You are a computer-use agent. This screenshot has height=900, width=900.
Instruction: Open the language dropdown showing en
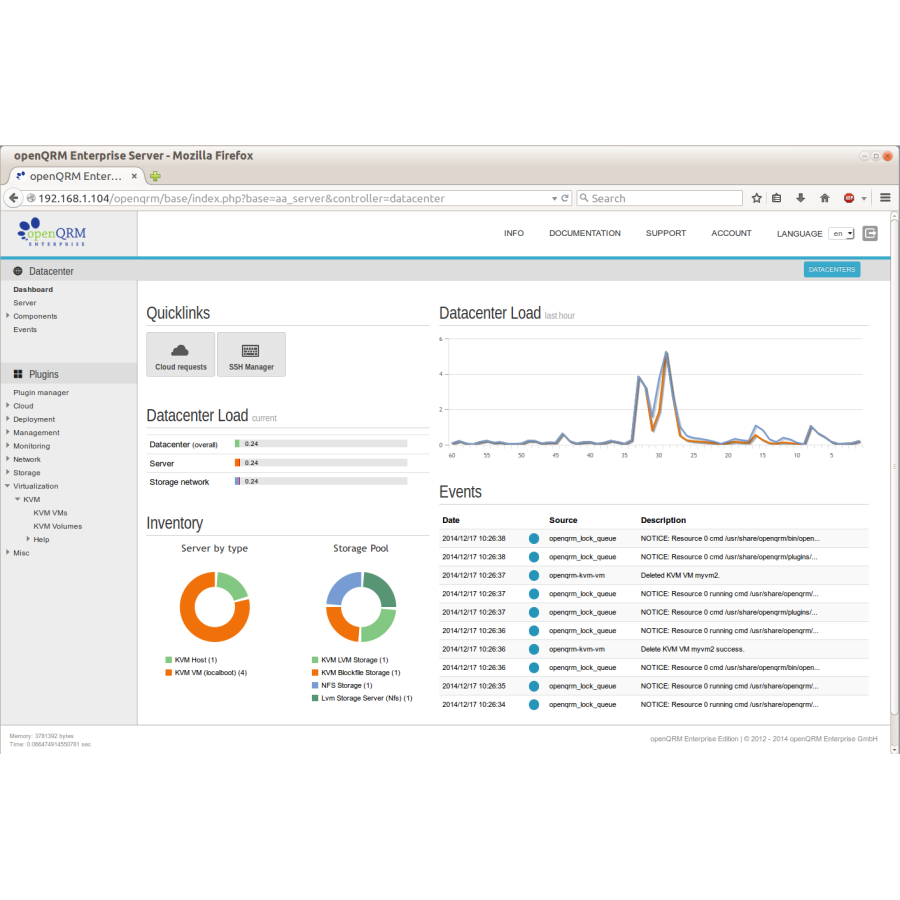coord(841,234)
